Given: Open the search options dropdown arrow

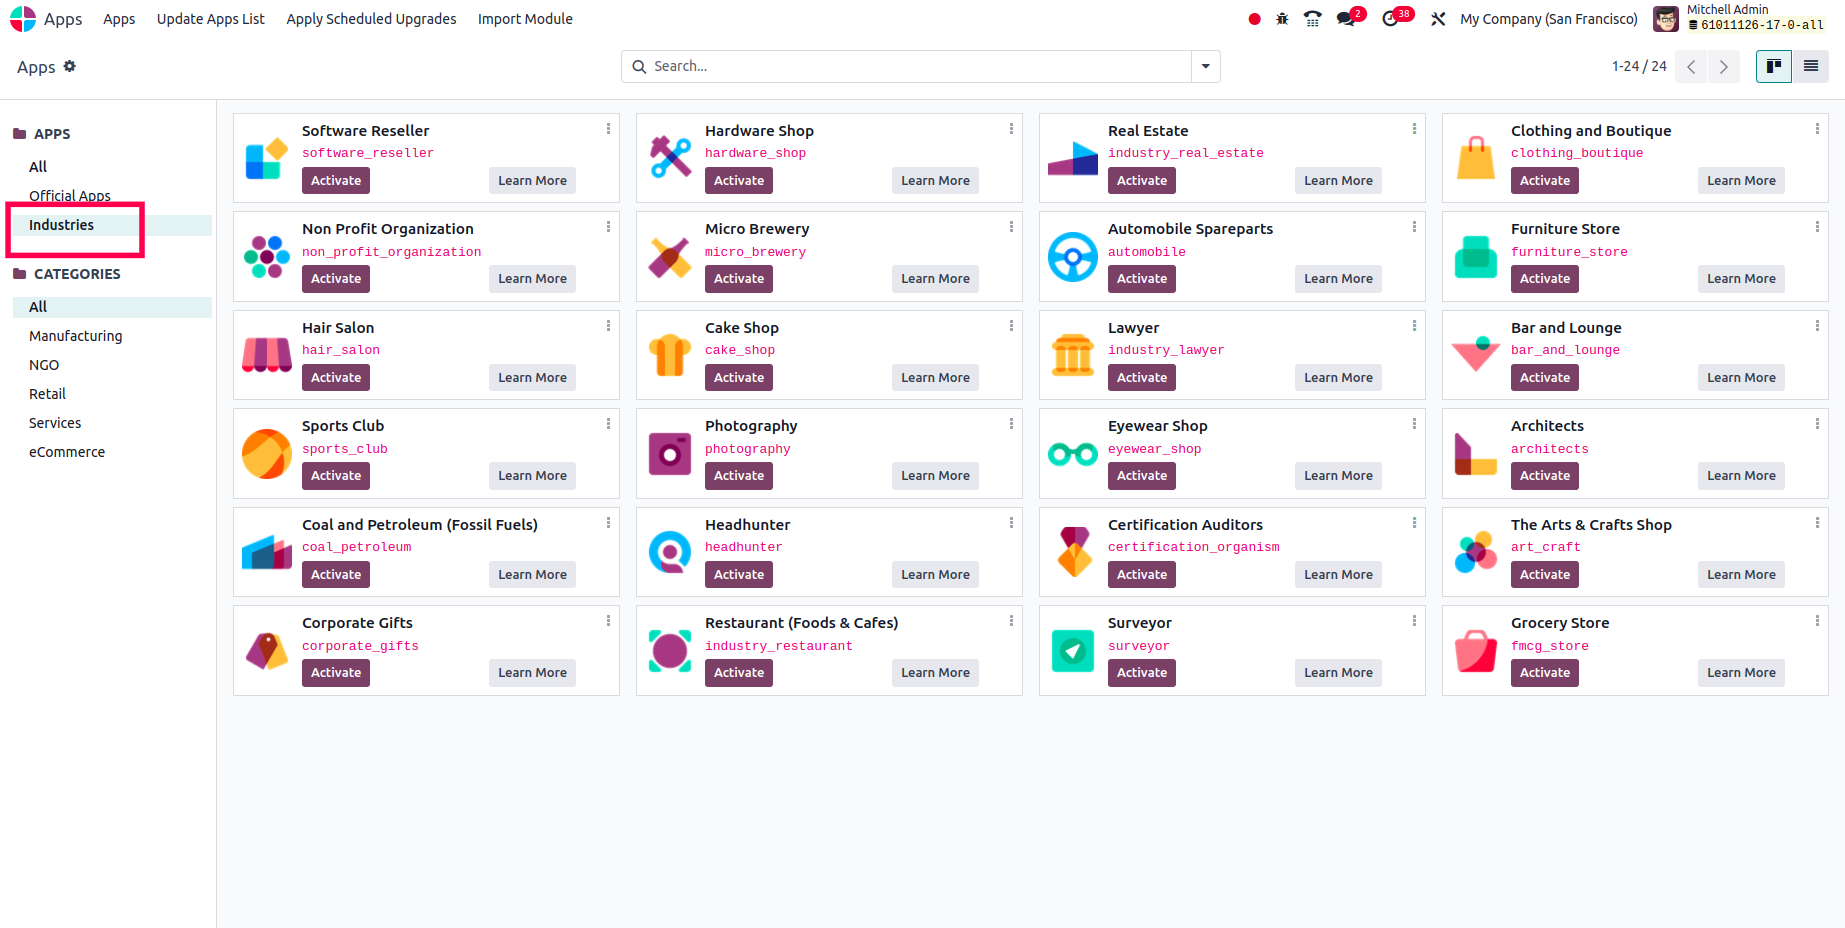Looking at the screenshot, I should (1205, 66).
